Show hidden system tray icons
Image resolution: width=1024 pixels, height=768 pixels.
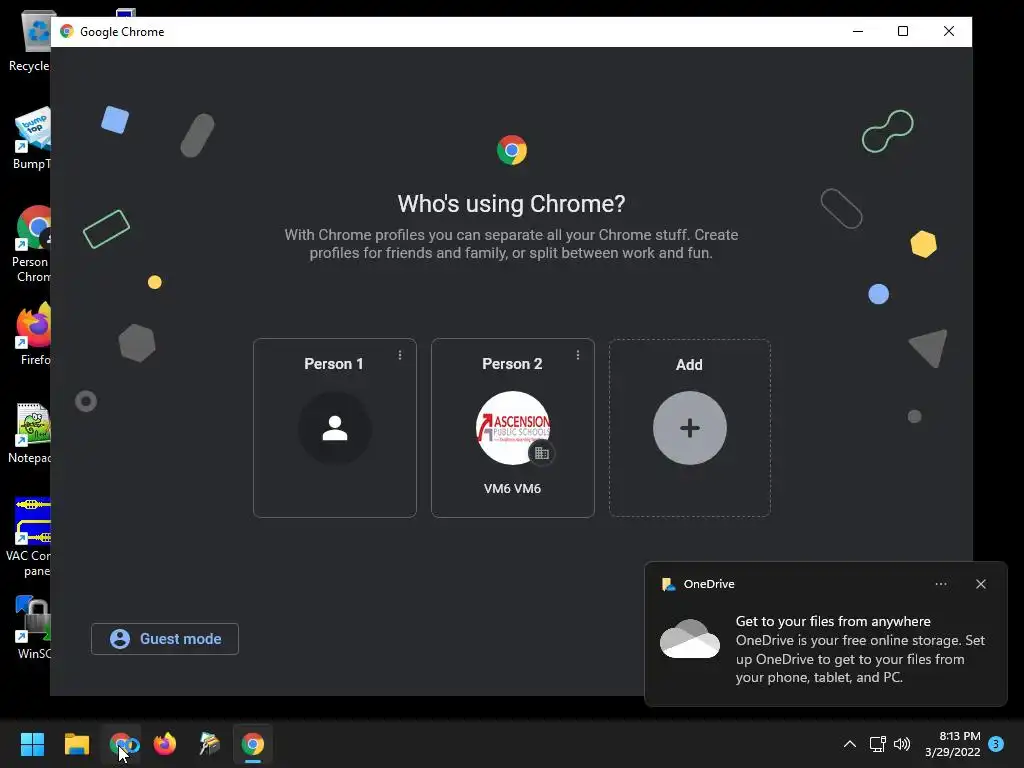850,744
